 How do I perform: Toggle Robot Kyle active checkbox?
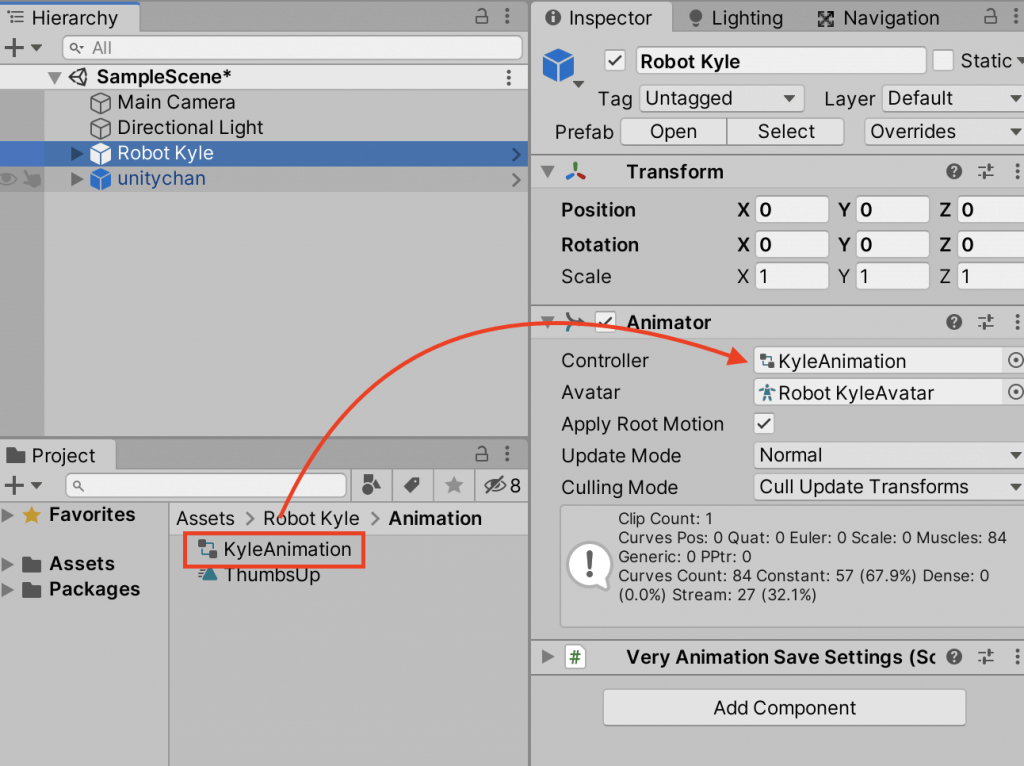pyautogui.click(x=615, y=61)
